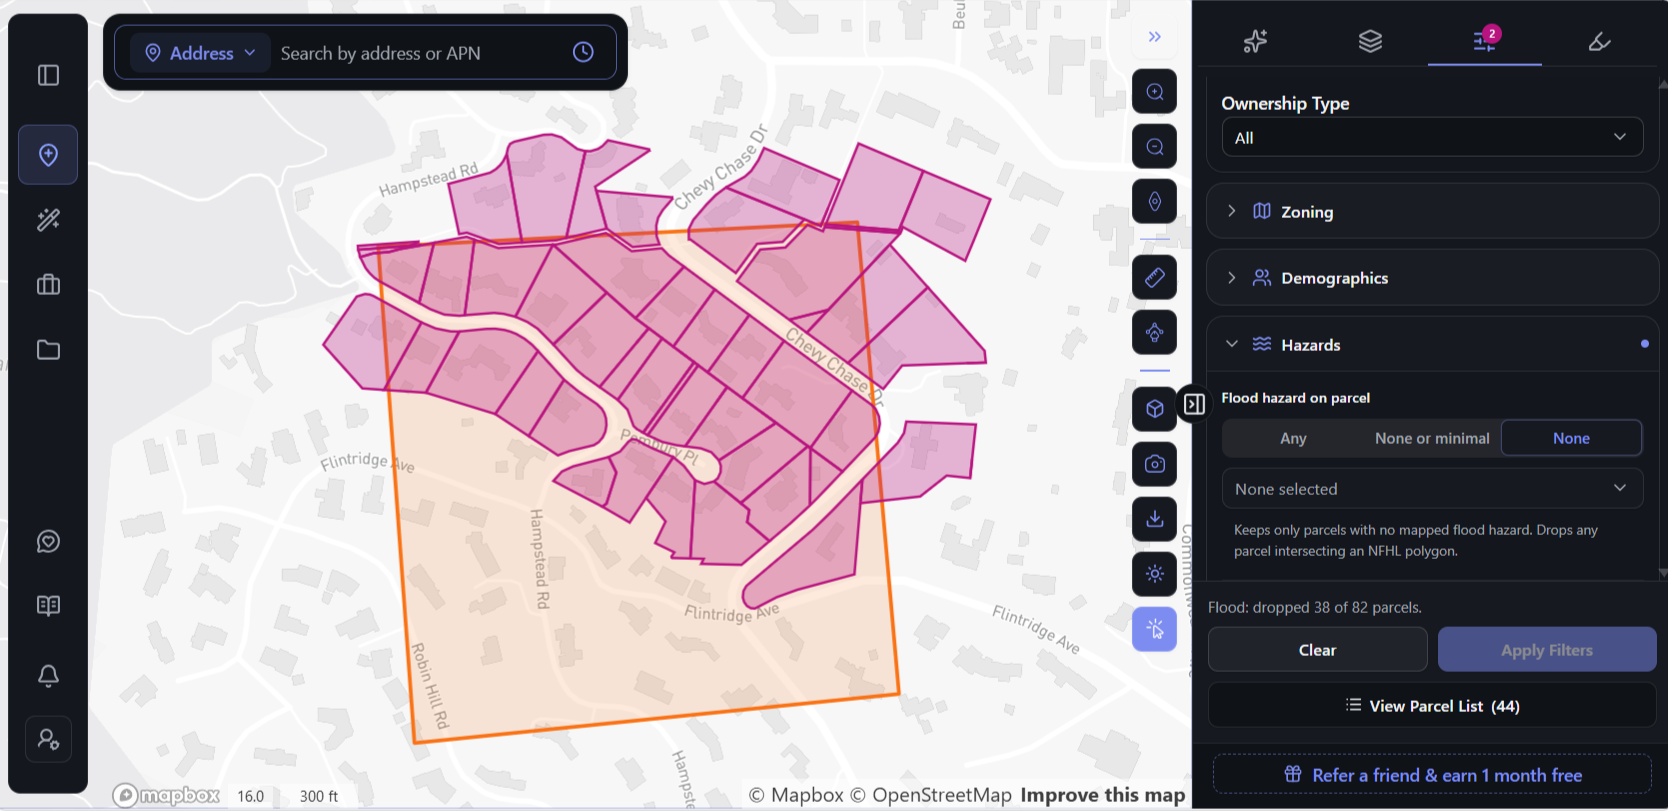
Task: Open the feedback chat heart icon
Action: (48, 541)
